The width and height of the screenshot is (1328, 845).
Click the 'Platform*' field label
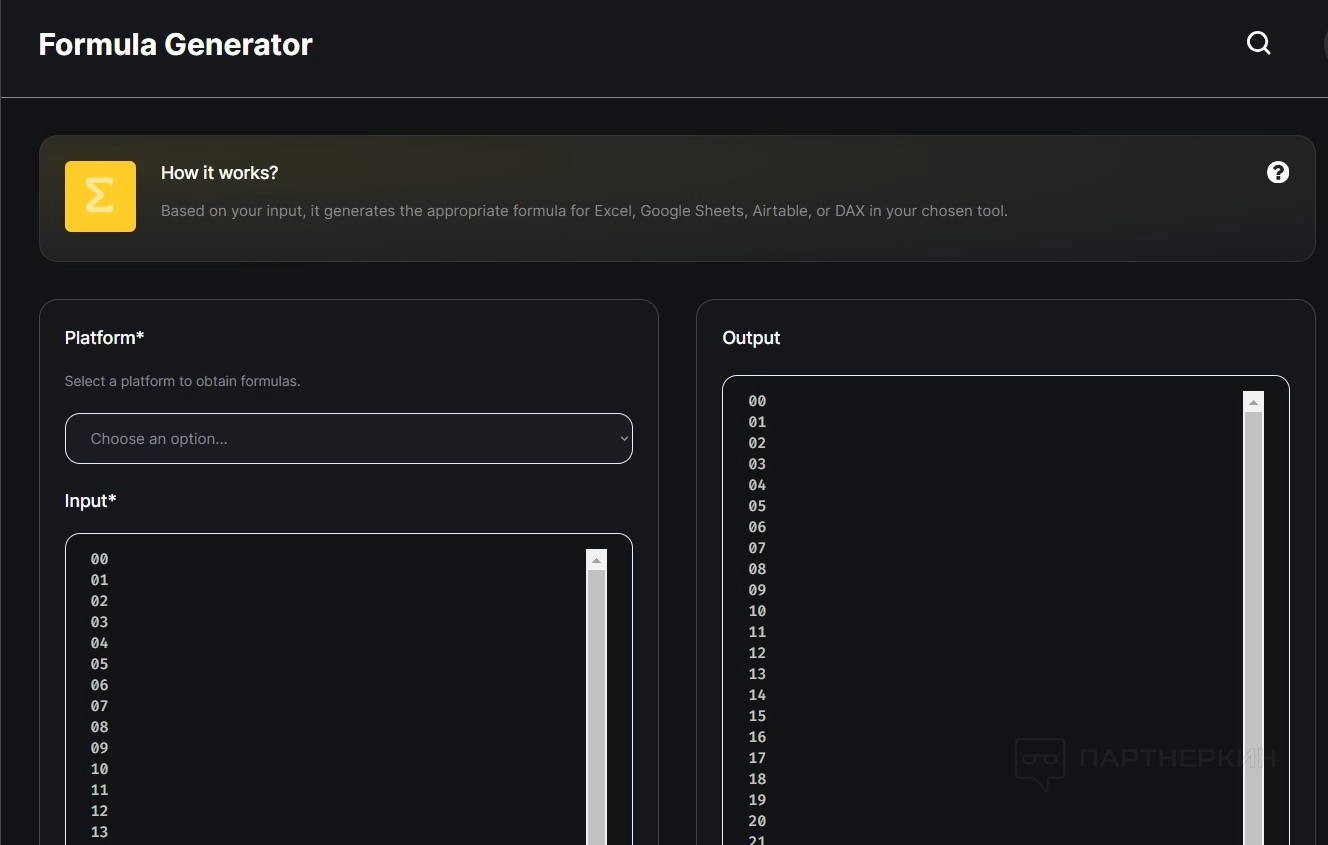tap(105, 338)
